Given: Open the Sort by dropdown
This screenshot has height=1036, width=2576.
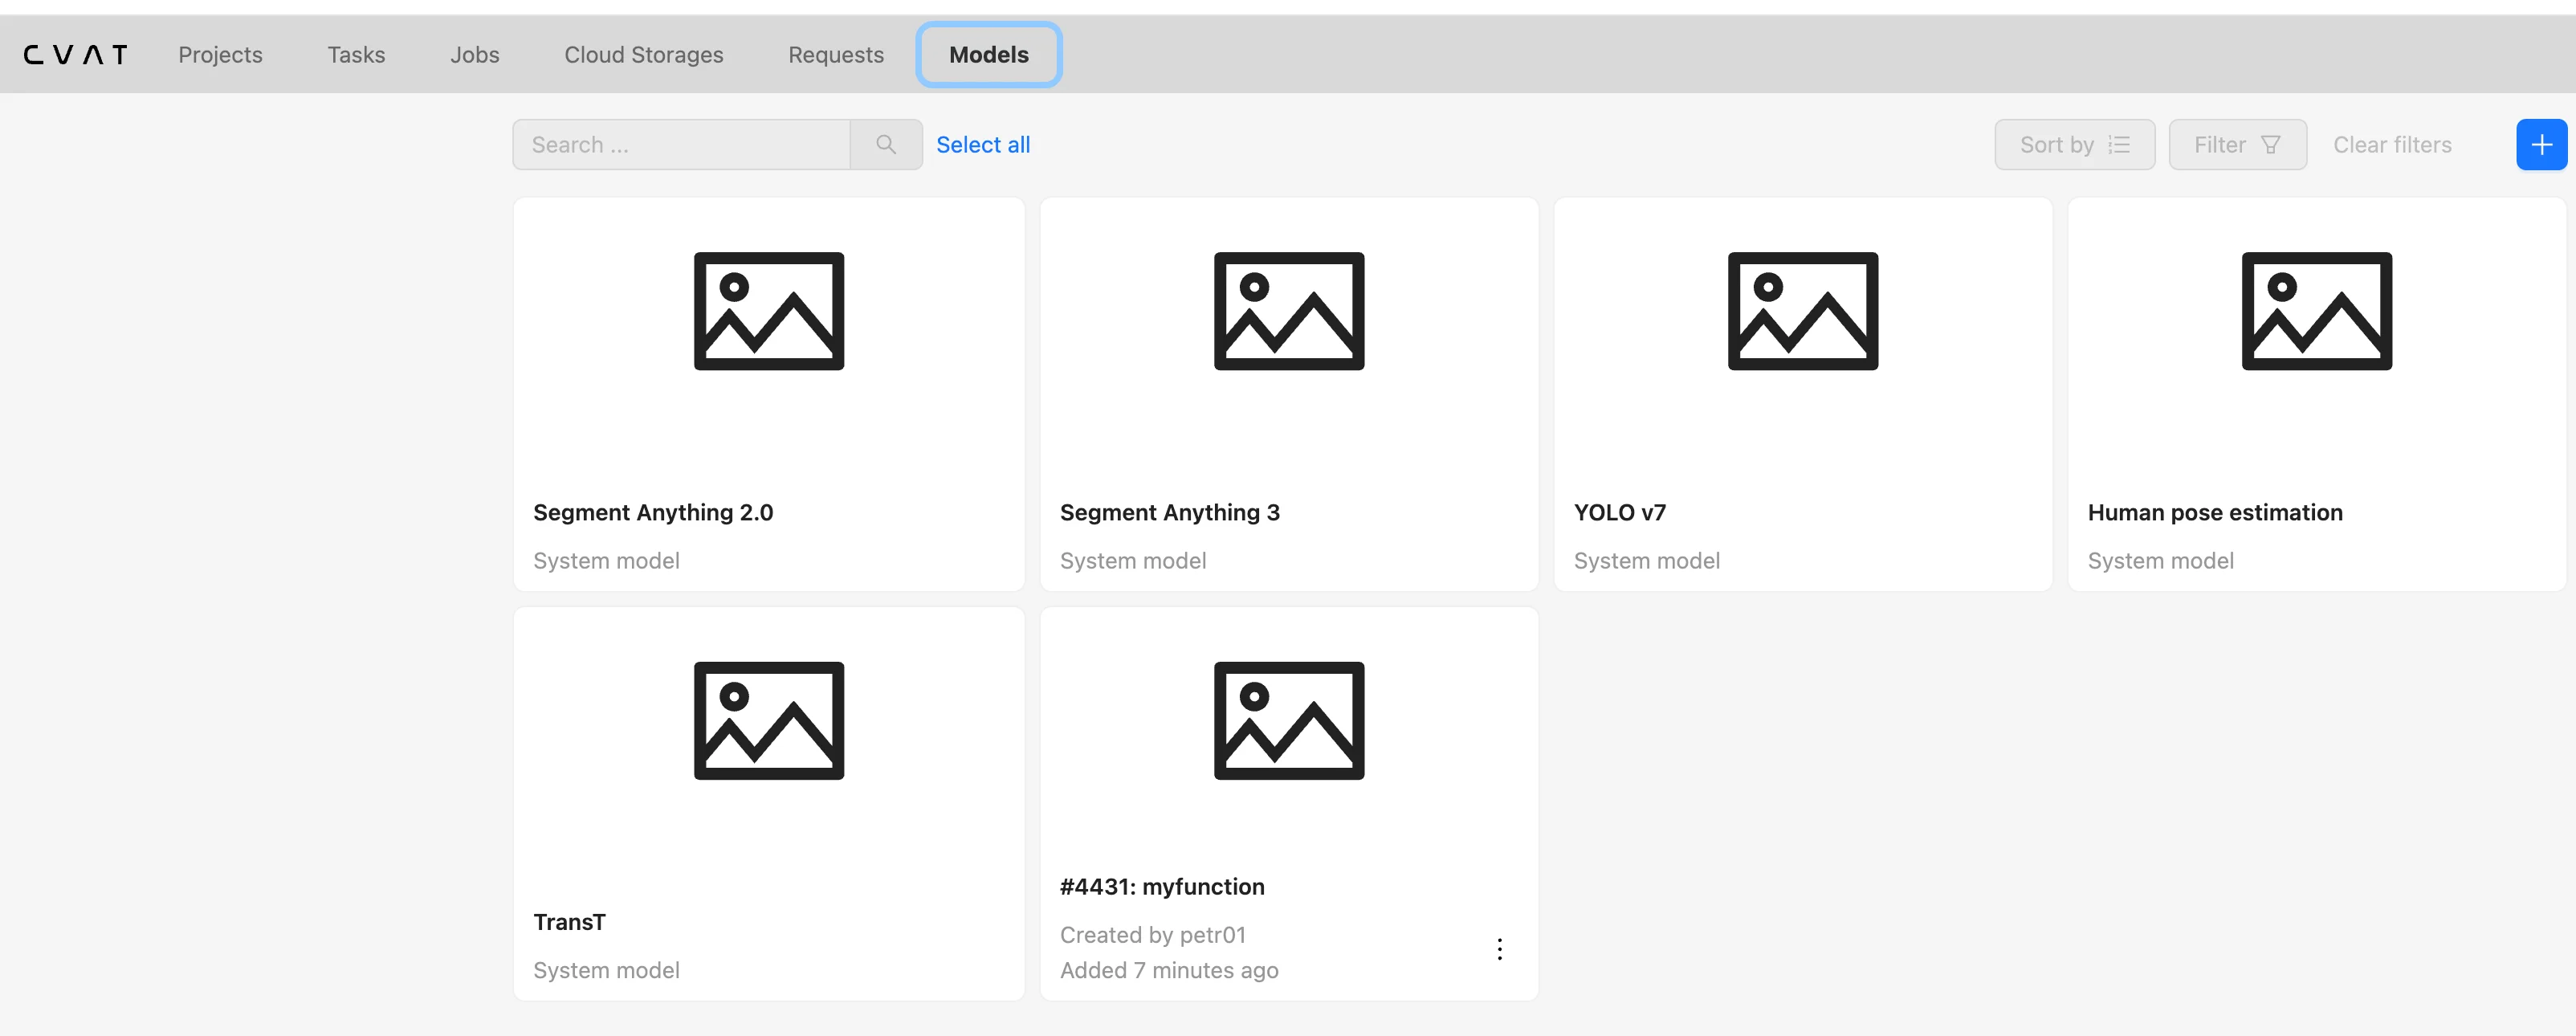Looking at the screenshot, I should click(x=2075, y=145).
